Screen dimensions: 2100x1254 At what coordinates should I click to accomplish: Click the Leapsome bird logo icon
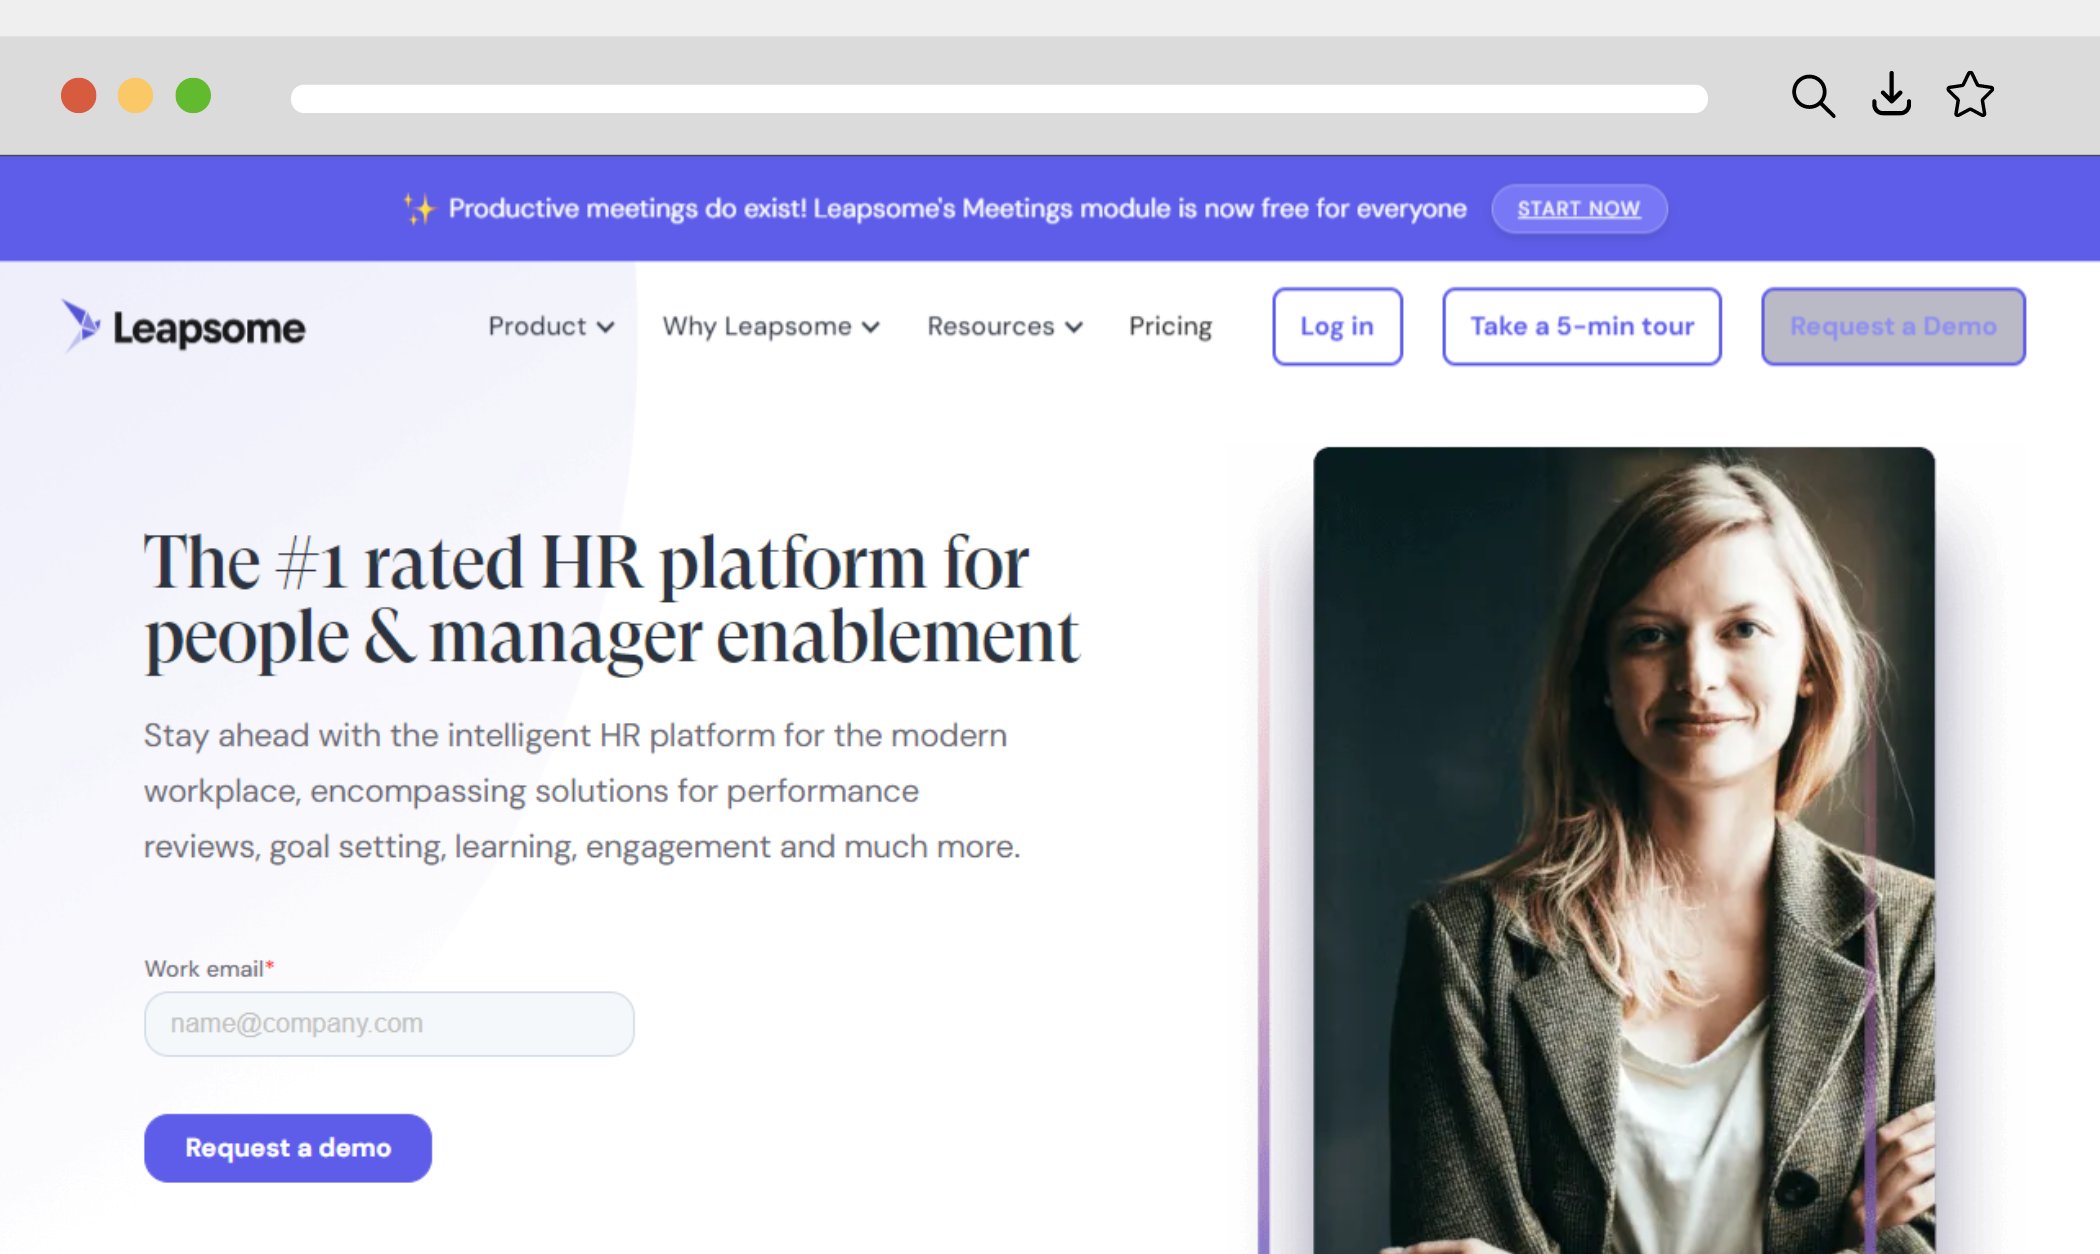coord(81,325)
